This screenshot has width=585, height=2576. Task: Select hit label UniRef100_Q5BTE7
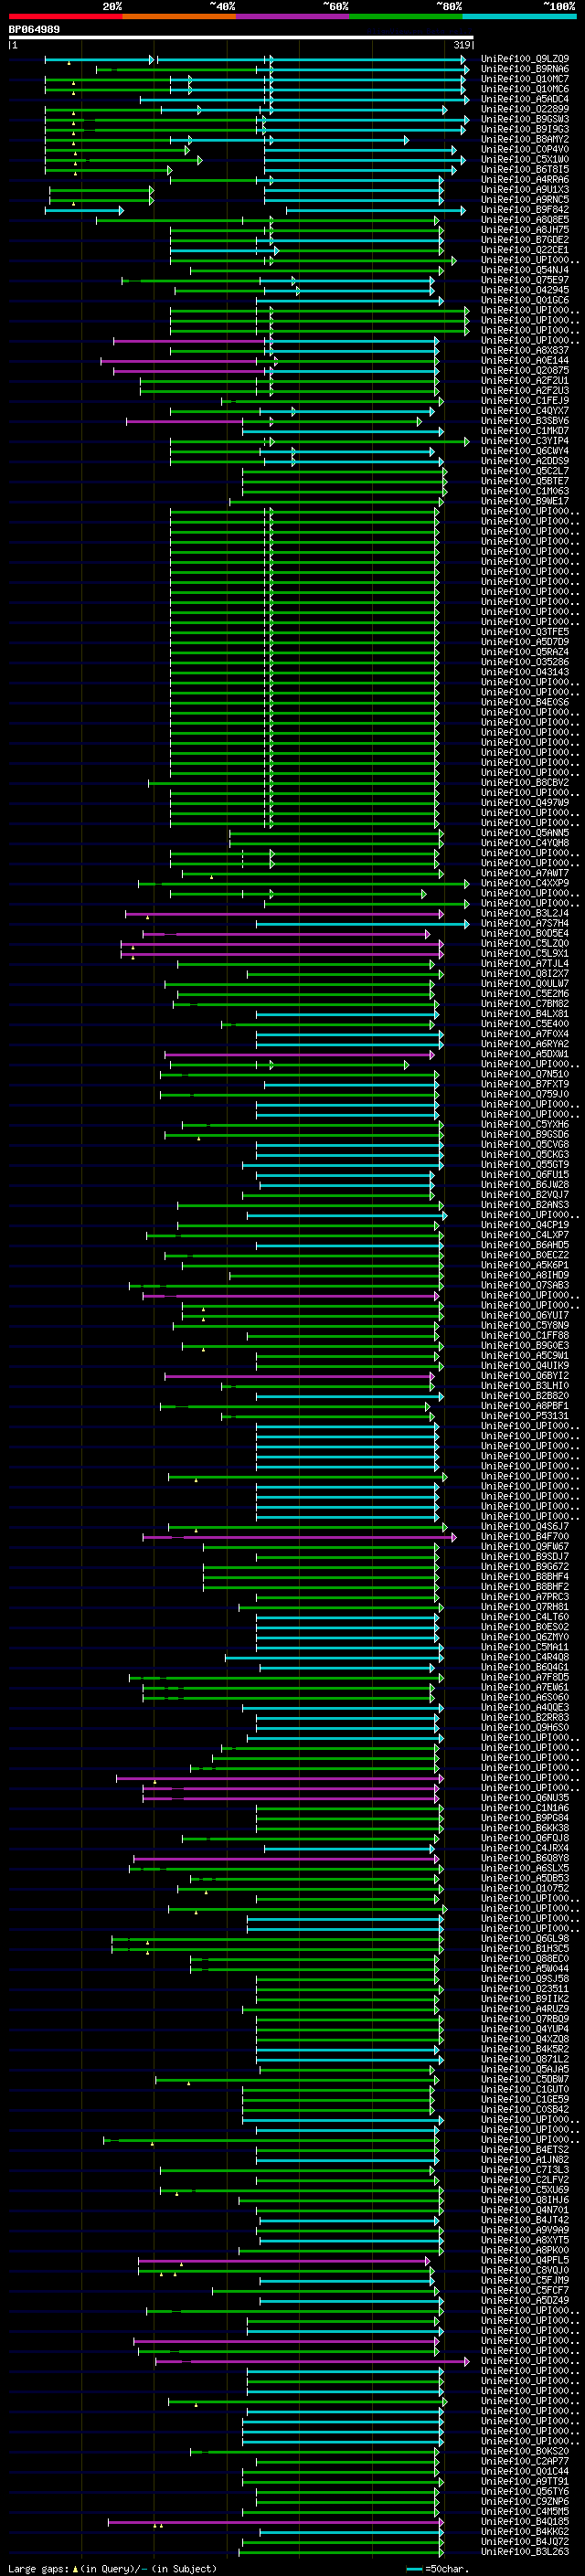[525, 480]
